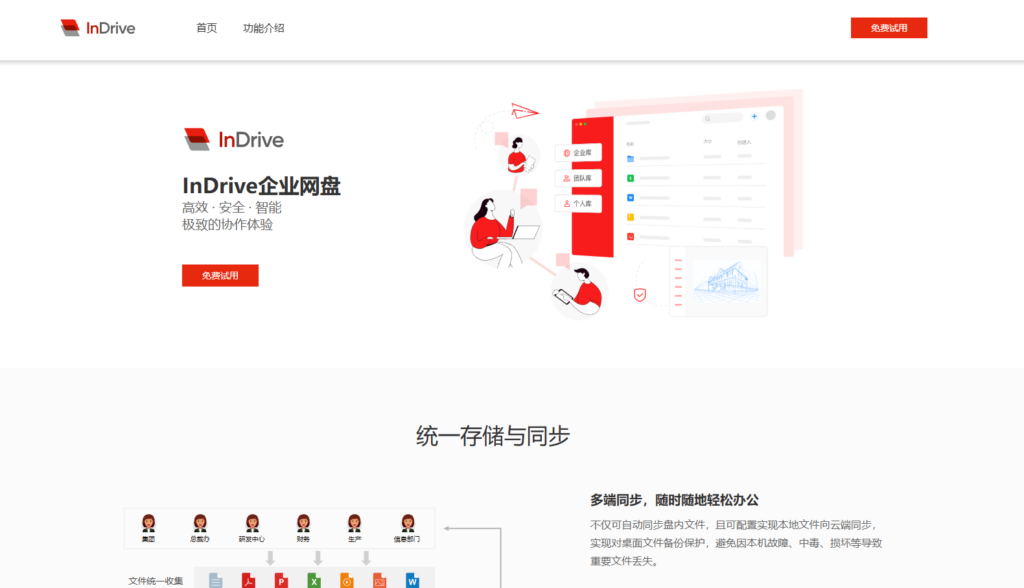This screenshot has height=588, width=1024.
Task: Open the 首页 navigation item
Action: pos(206,28)
